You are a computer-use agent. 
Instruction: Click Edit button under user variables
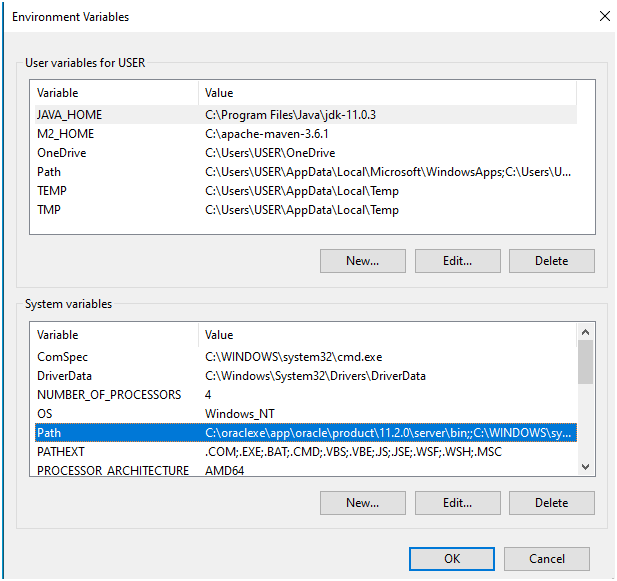(457, 261)
